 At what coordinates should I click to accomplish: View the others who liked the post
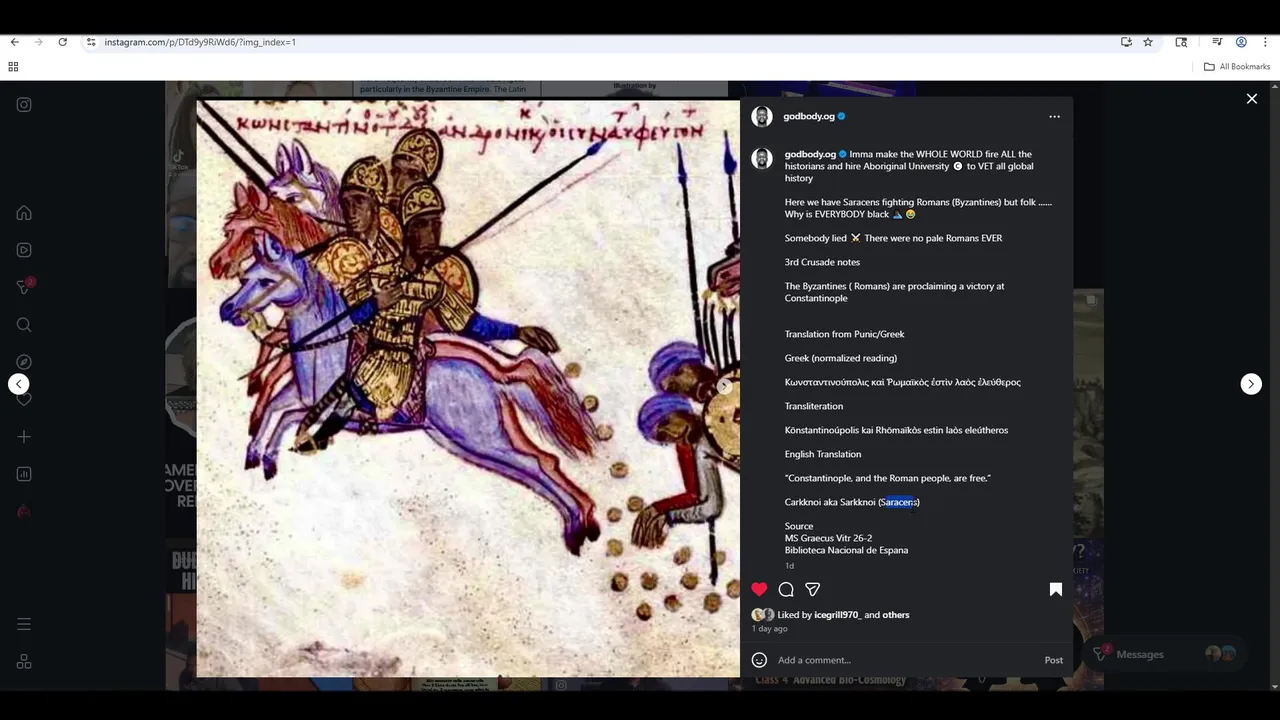[x=896, y=615]
